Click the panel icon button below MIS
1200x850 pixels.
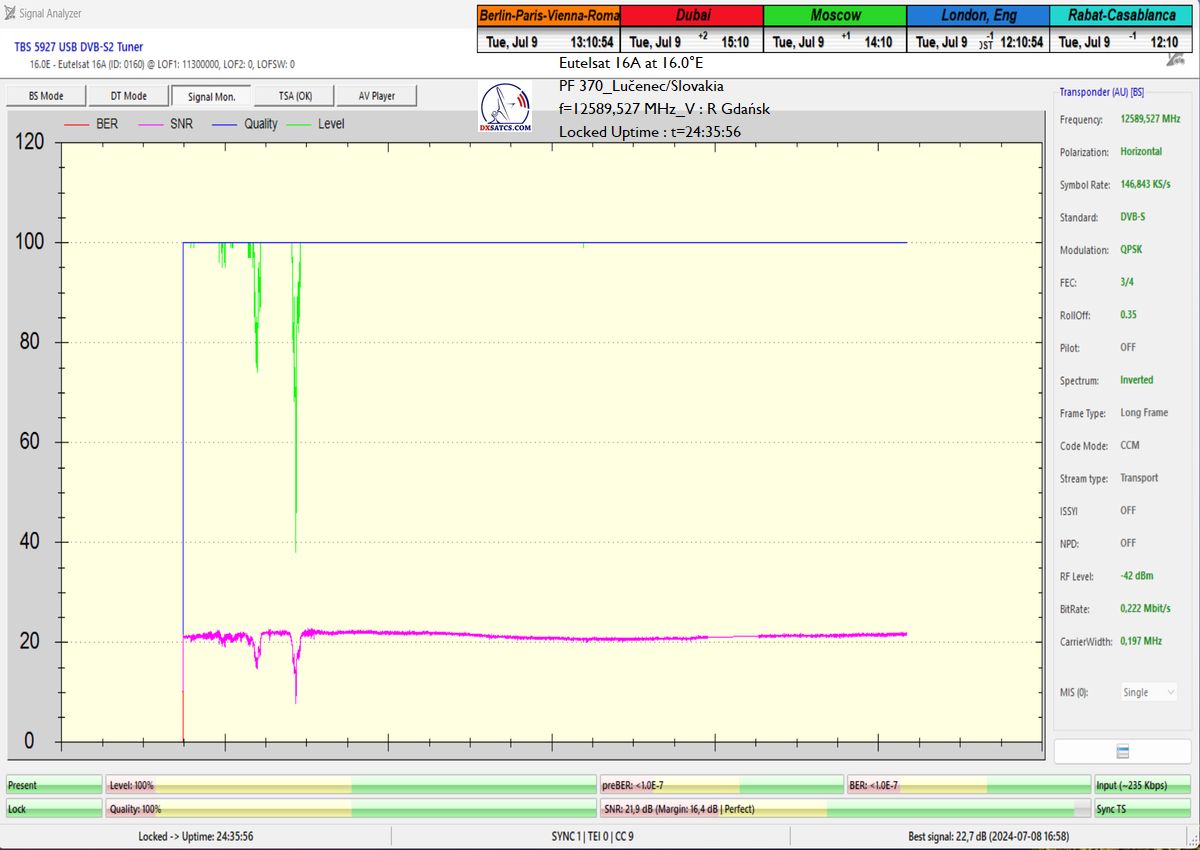pyautogui.click(x=1122, y=752)
